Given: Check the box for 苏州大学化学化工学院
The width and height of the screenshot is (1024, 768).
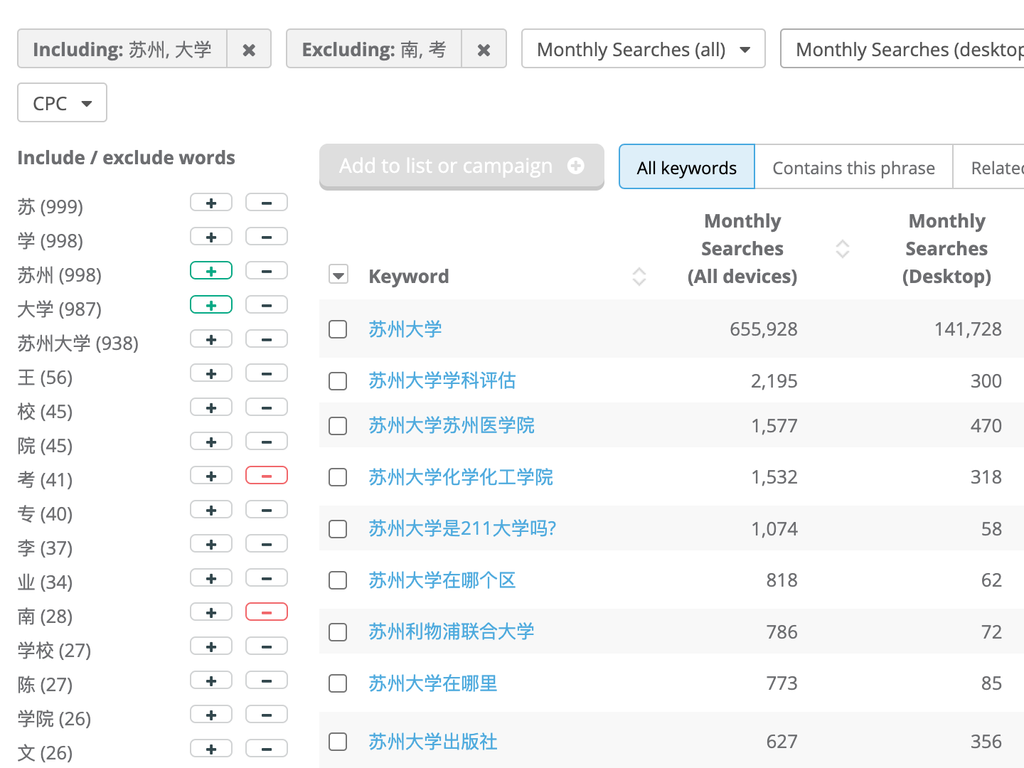Looking at the screenshot, I should click(x=338, y=477).
